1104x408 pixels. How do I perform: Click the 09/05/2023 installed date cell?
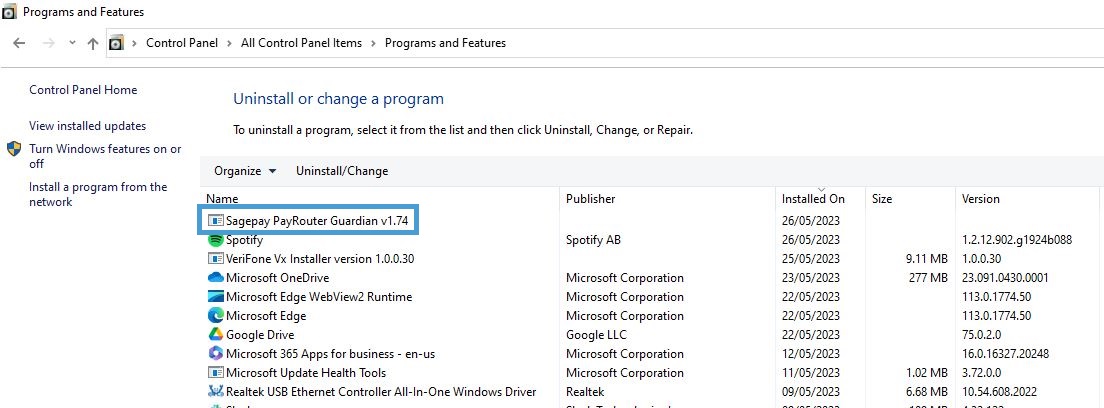click(810, 392)
